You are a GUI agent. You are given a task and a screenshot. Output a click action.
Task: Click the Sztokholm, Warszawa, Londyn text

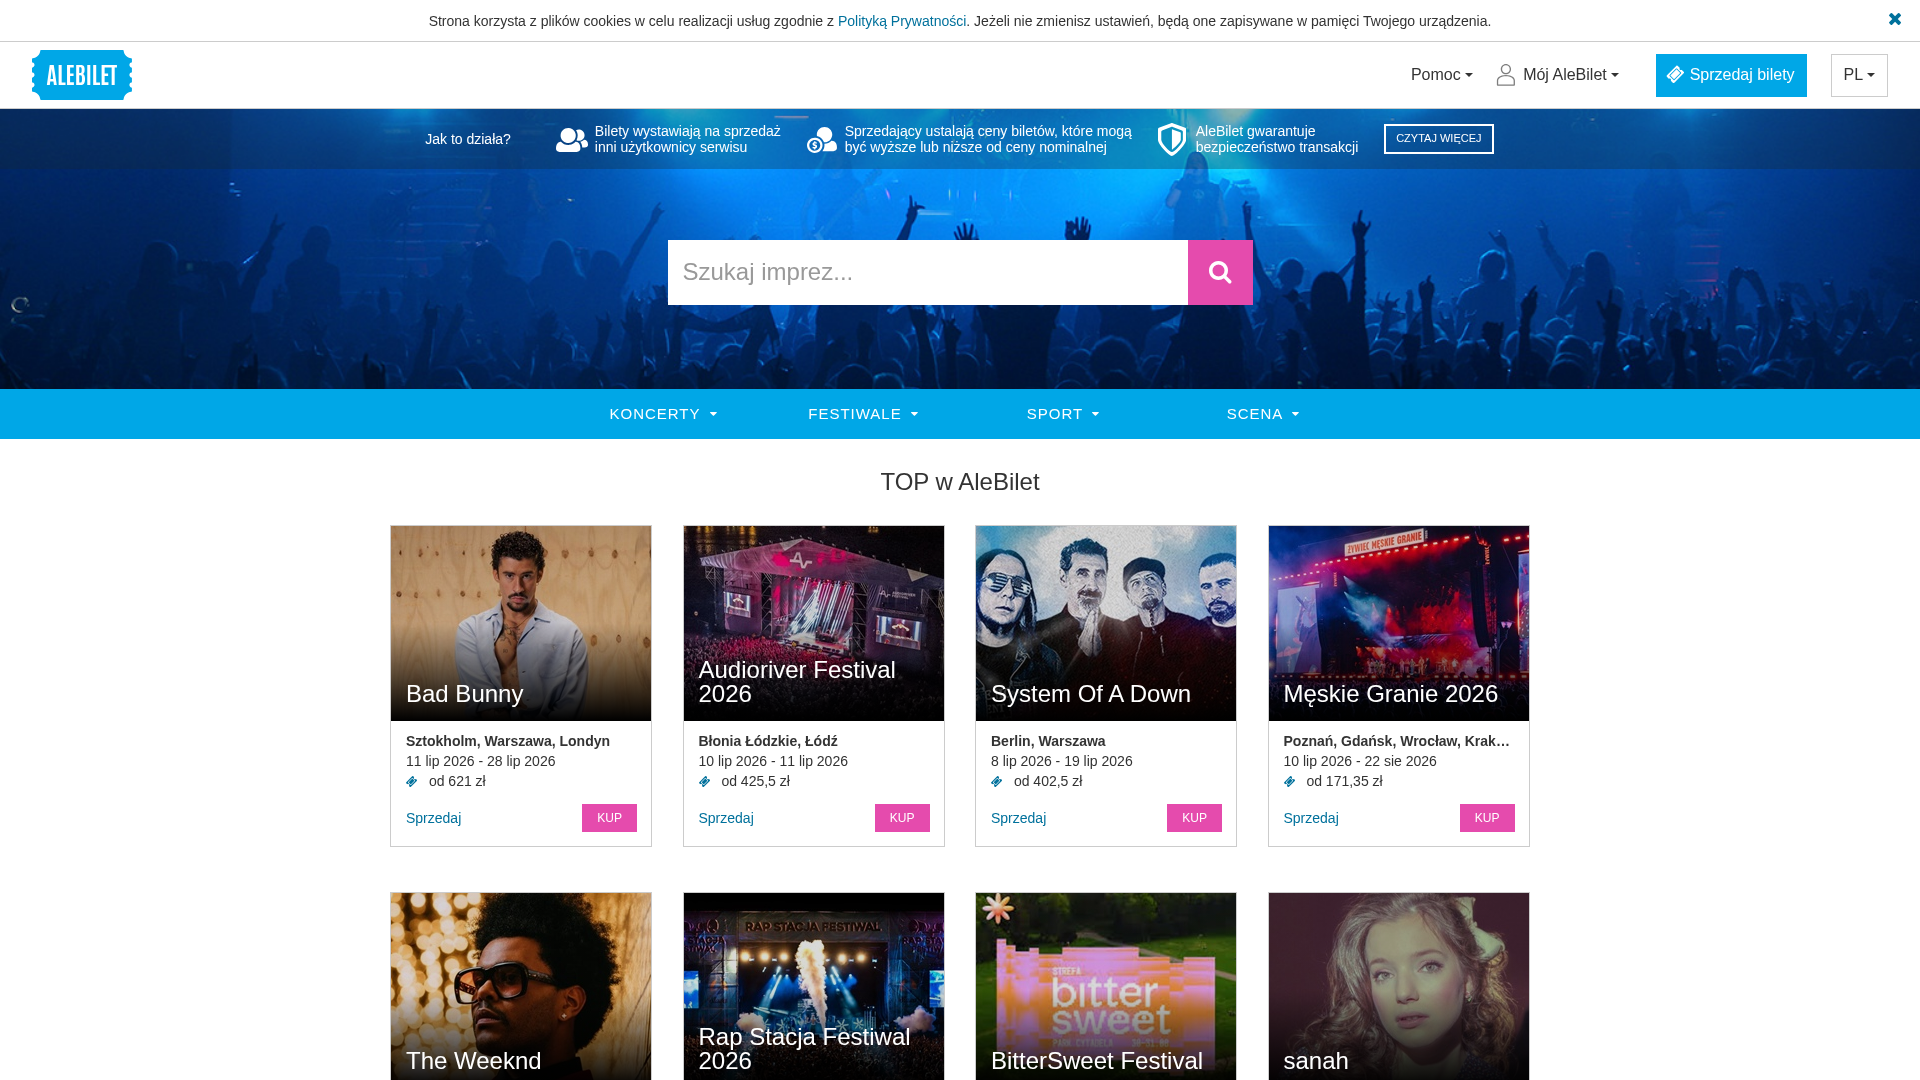pos(508,741)
